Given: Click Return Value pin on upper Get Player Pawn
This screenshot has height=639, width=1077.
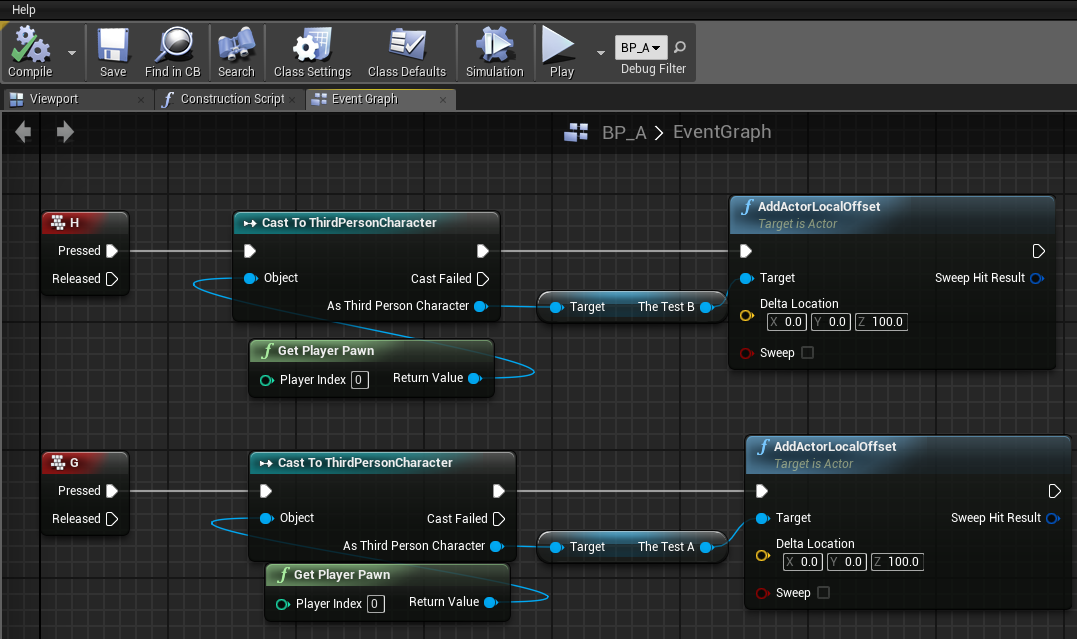Looking at the screenshot, I should [x=474, y=379].
